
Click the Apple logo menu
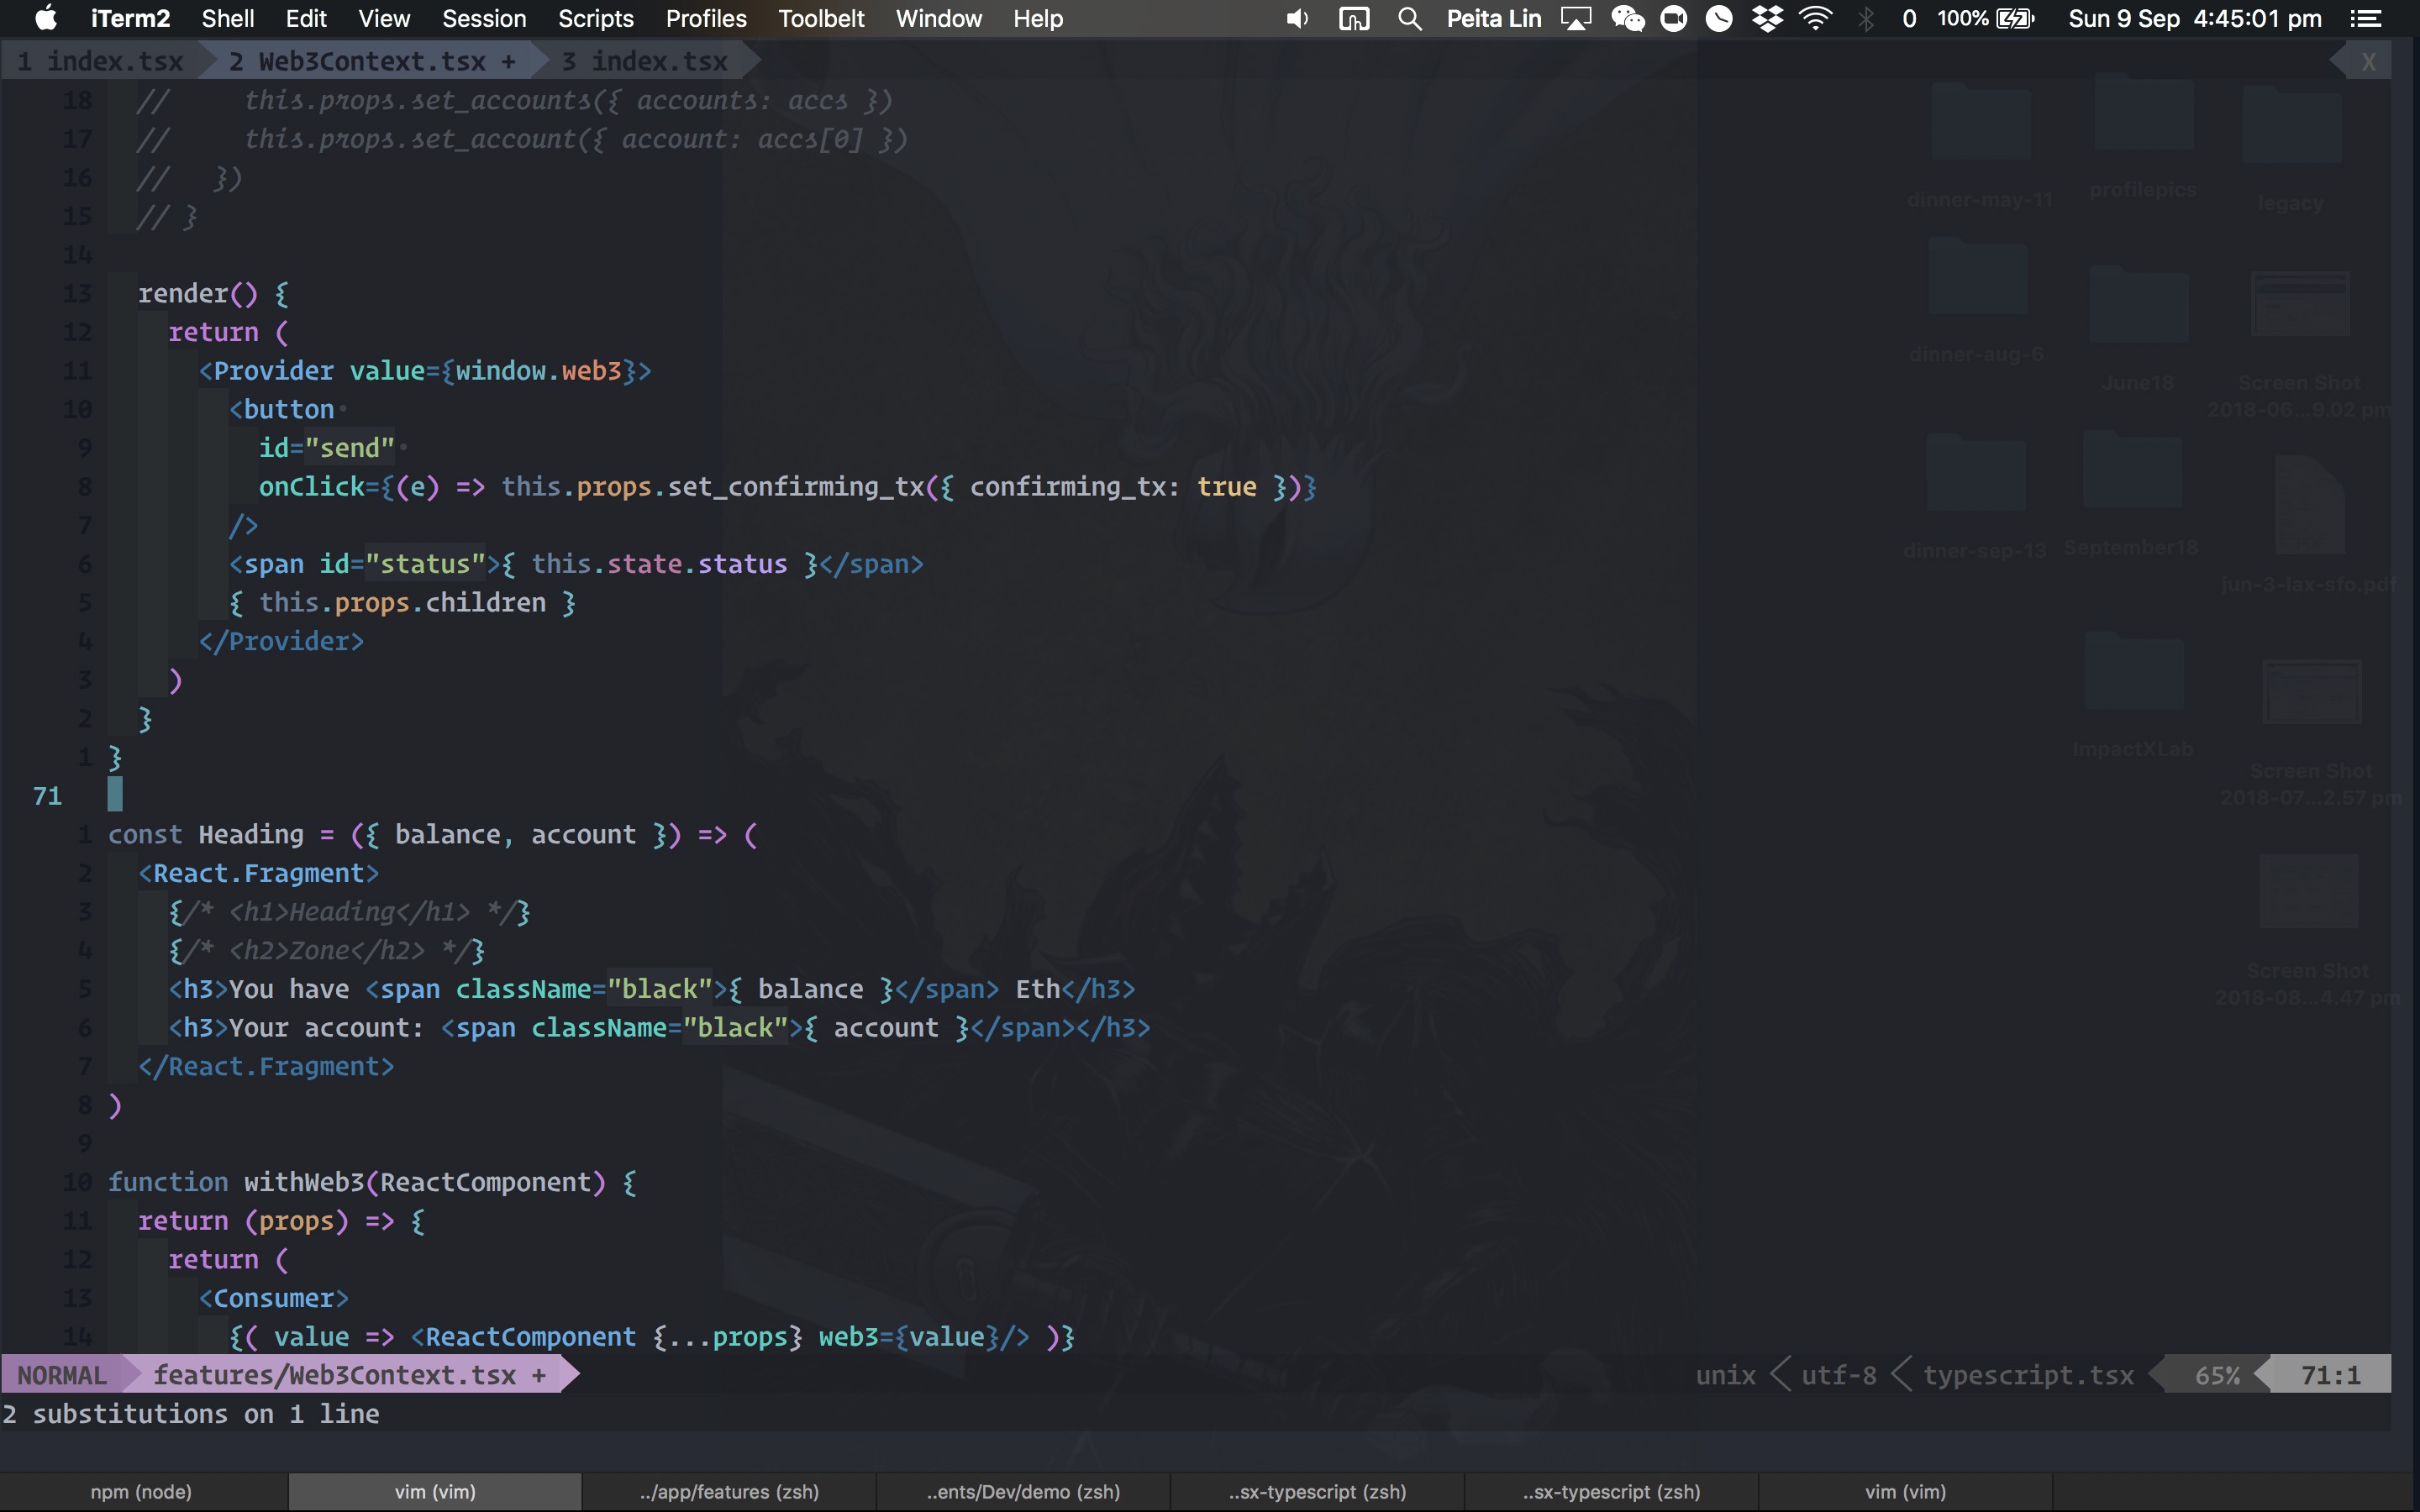pyautogui.click(x=46, y=18)
